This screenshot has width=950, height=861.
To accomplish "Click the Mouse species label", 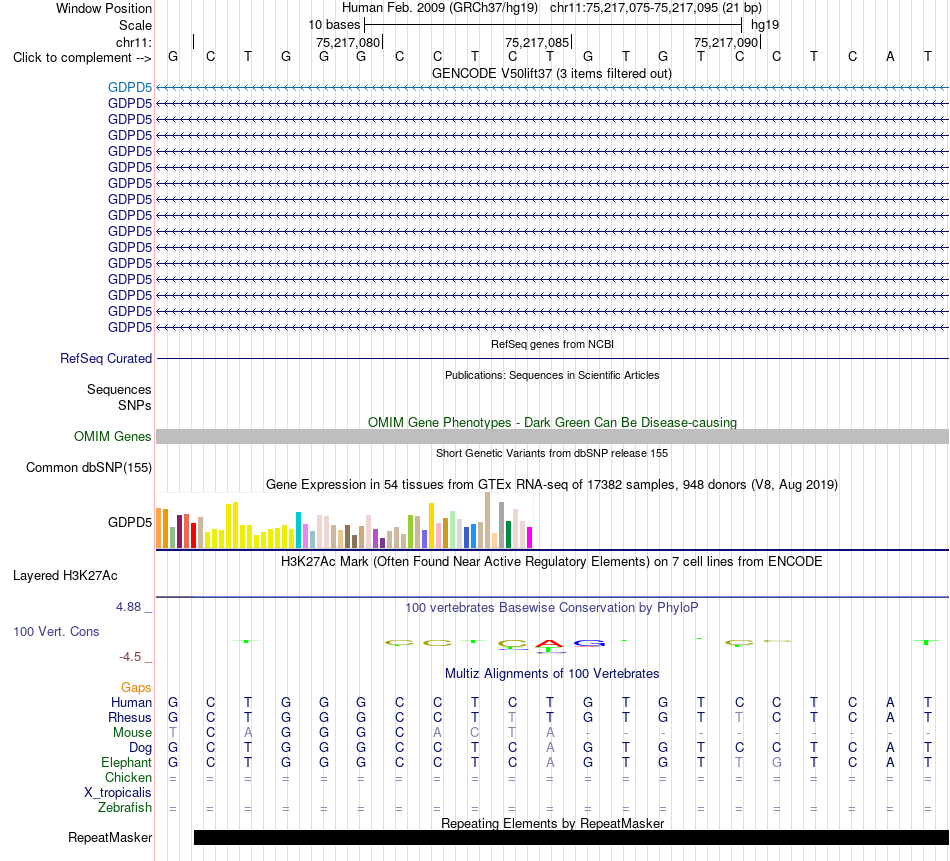I will coord(132,733).
